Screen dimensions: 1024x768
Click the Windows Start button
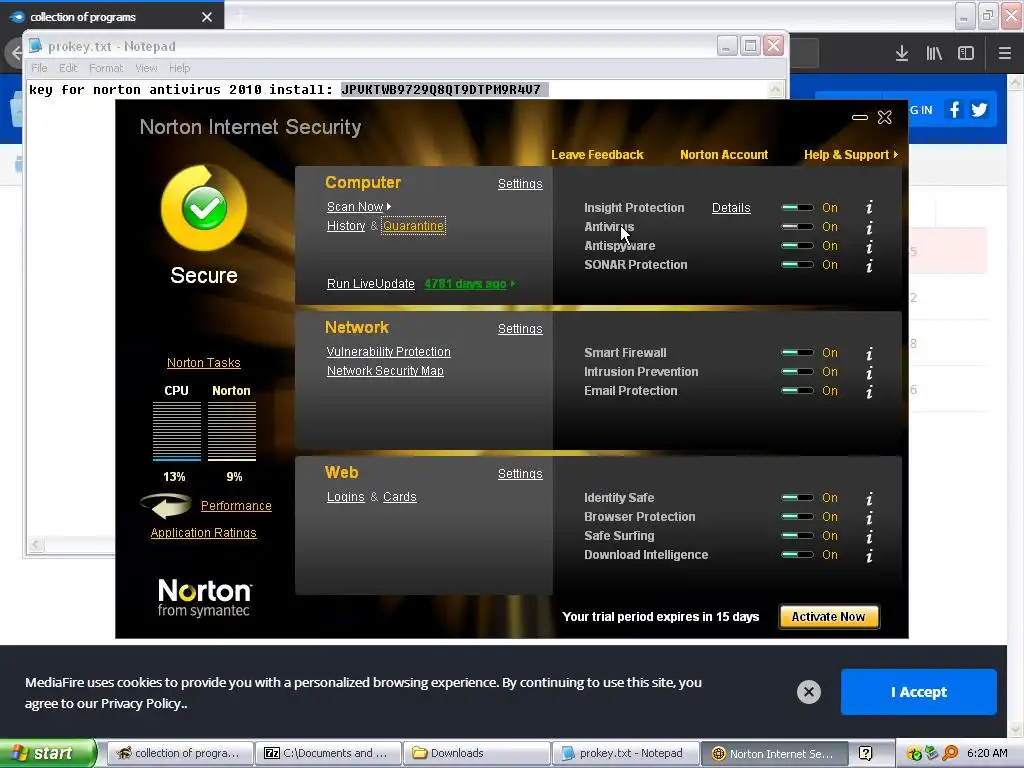click(x=47, y=754)
